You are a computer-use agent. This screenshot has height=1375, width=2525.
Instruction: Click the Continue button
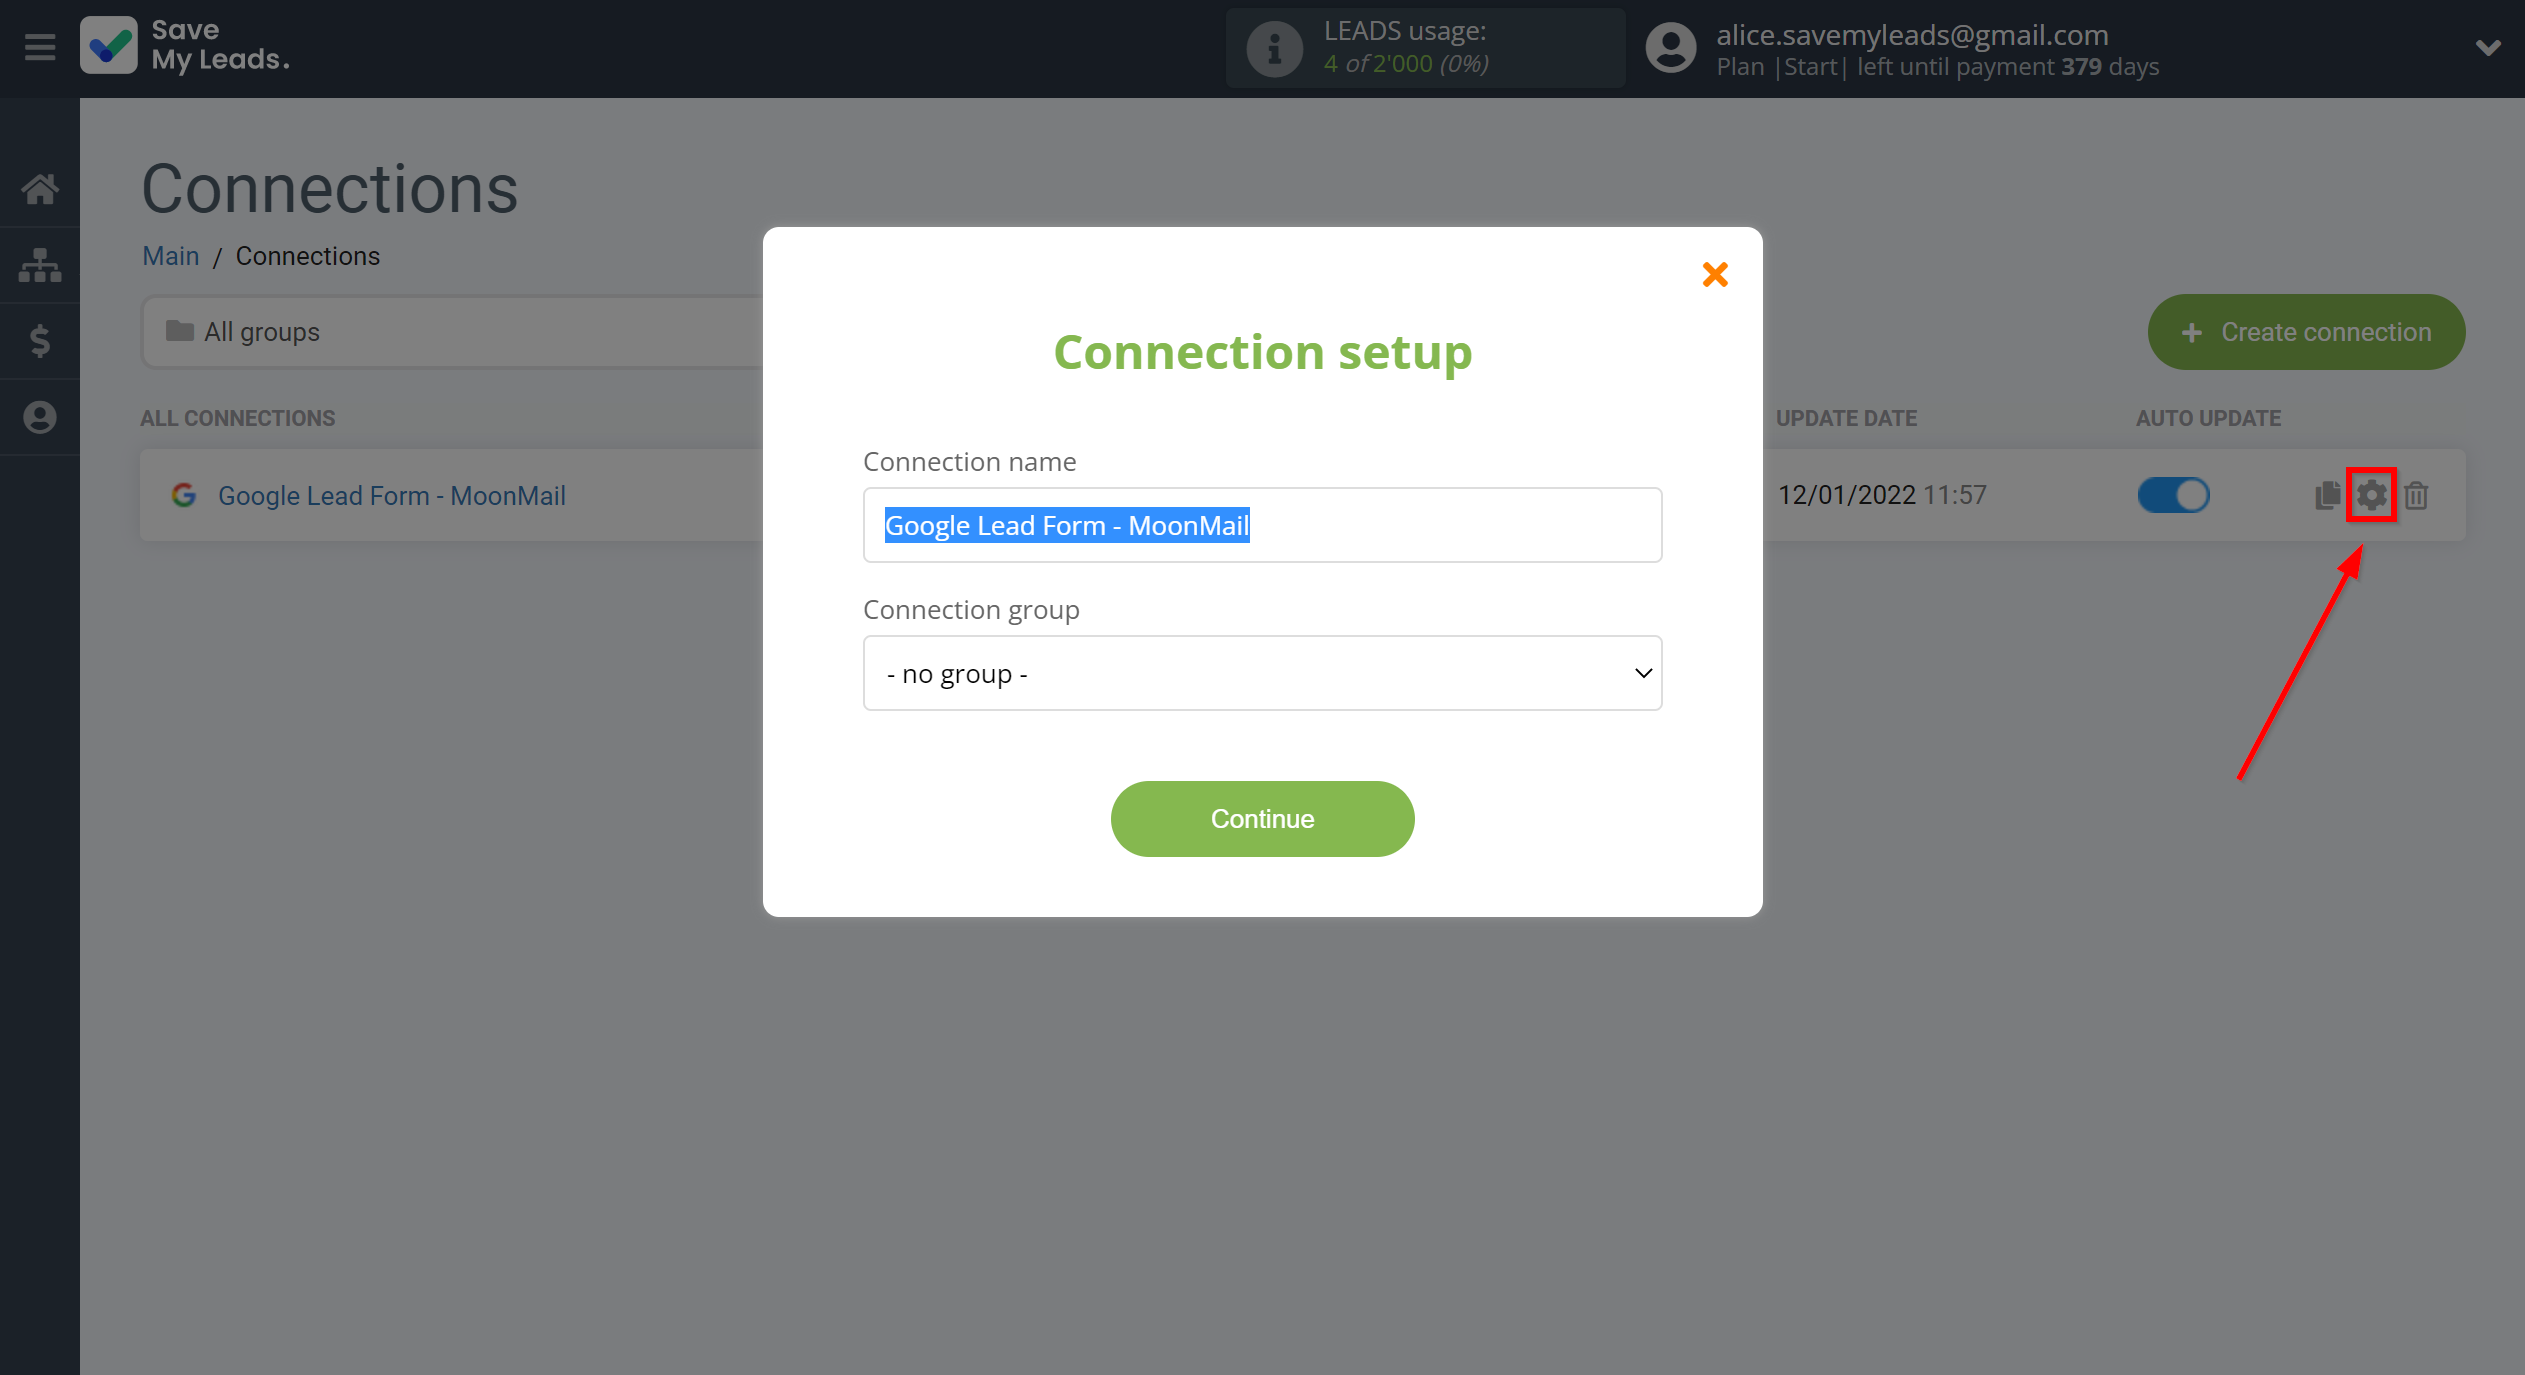tap(1262, 820)
